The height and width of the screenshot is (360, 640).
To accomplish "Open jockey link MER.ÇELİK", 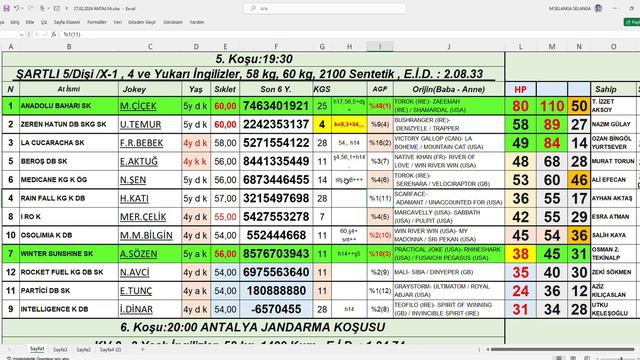I will click(143, 217).
